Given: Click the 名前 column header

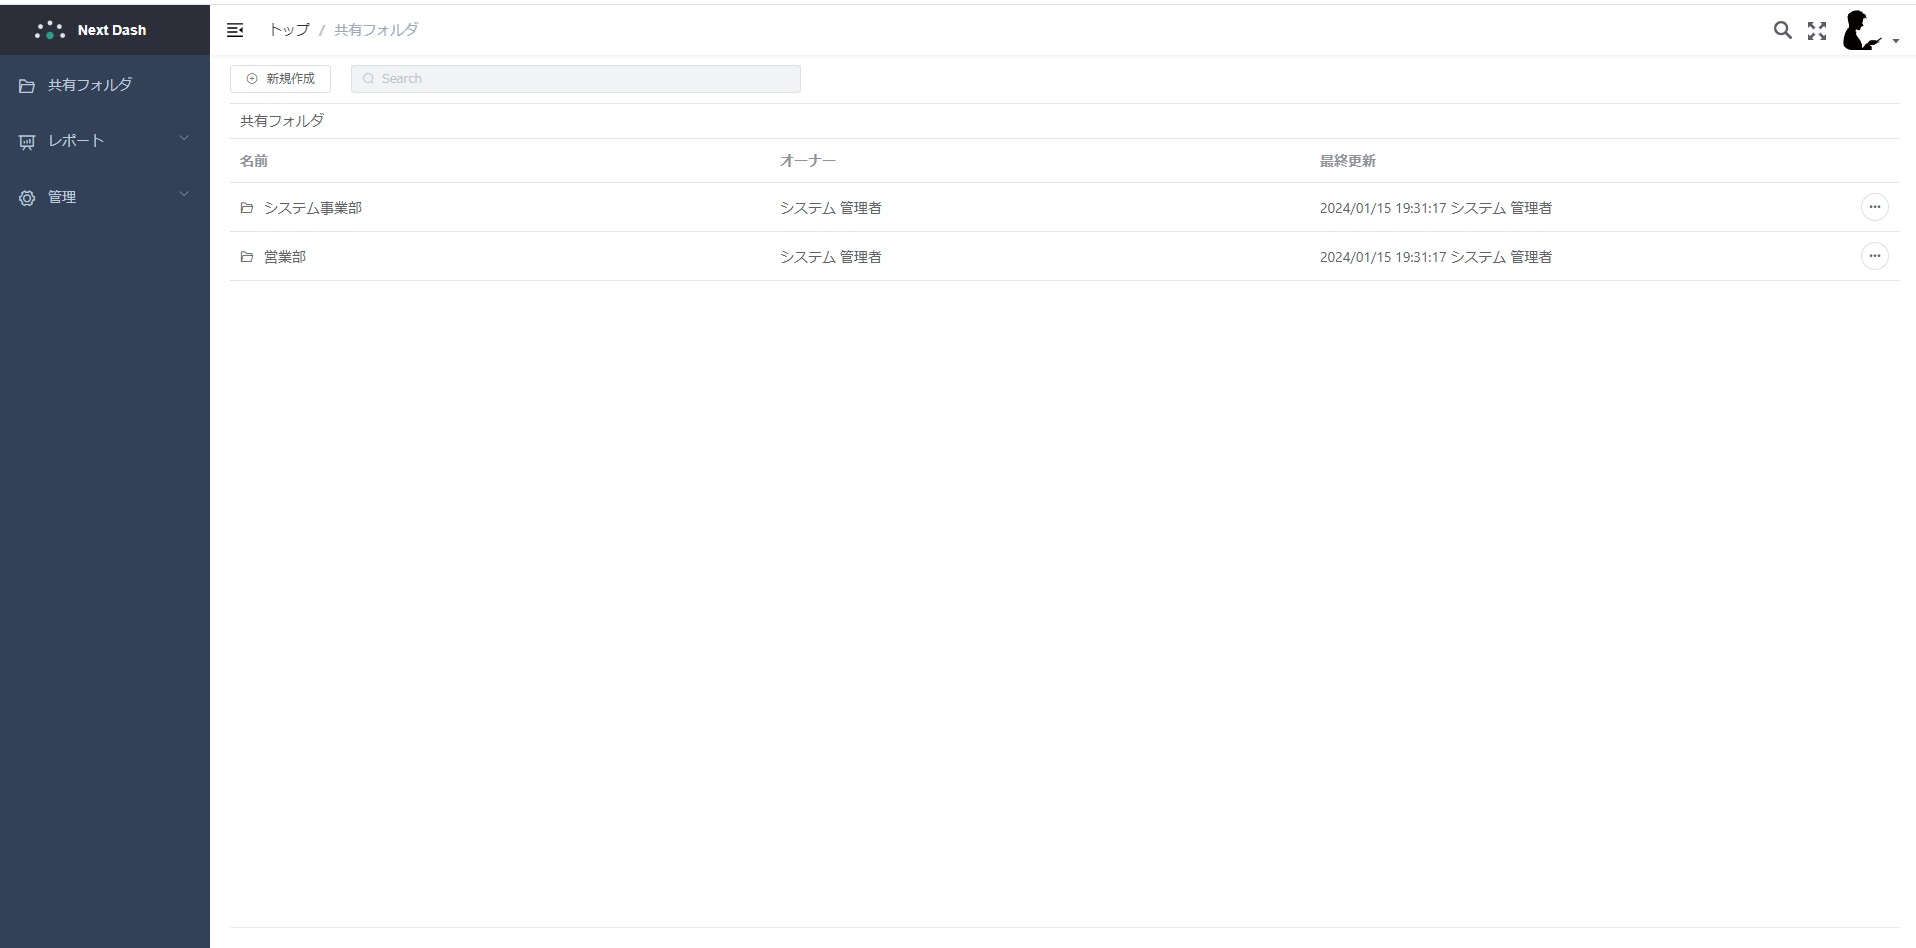Looking at the screenshot, I should [254, 161].
